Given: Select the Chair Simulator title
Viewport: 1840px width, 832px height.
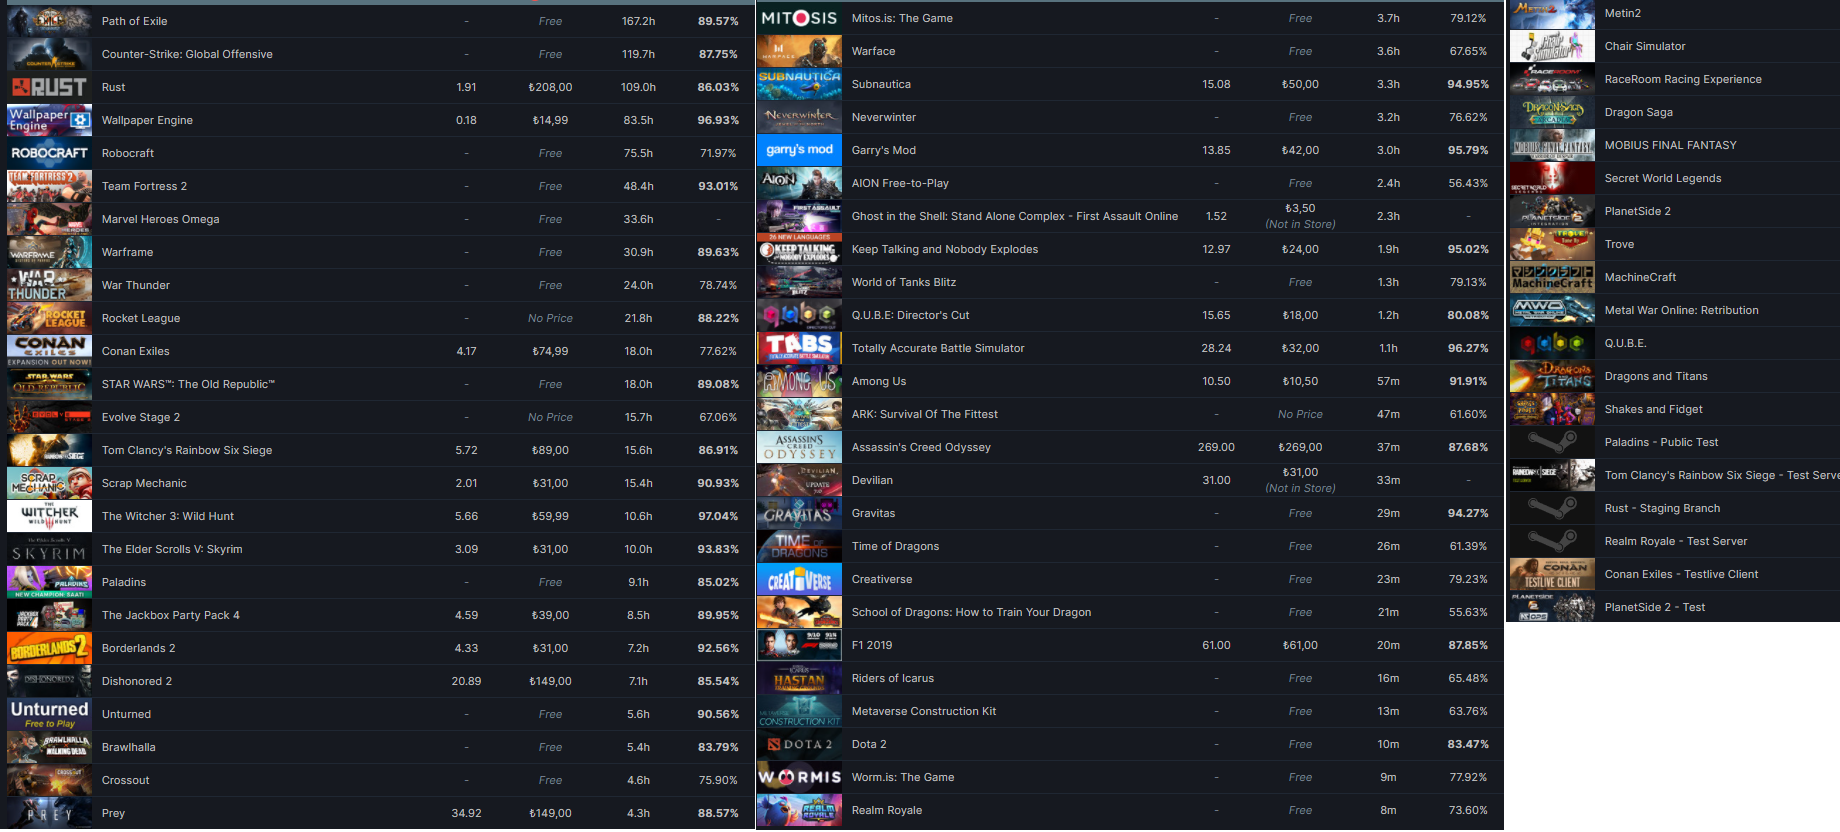Looking at the screenshot, I should tap(1645, 46).
